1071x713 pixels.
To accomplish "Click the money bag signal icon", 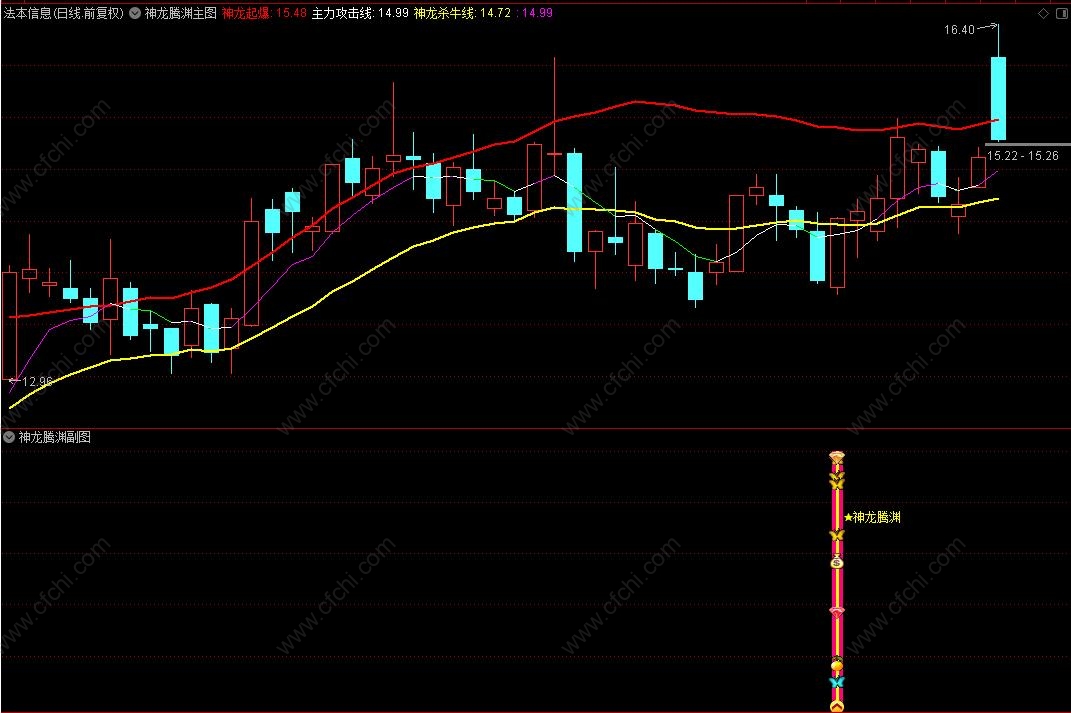I will (837, 561).
